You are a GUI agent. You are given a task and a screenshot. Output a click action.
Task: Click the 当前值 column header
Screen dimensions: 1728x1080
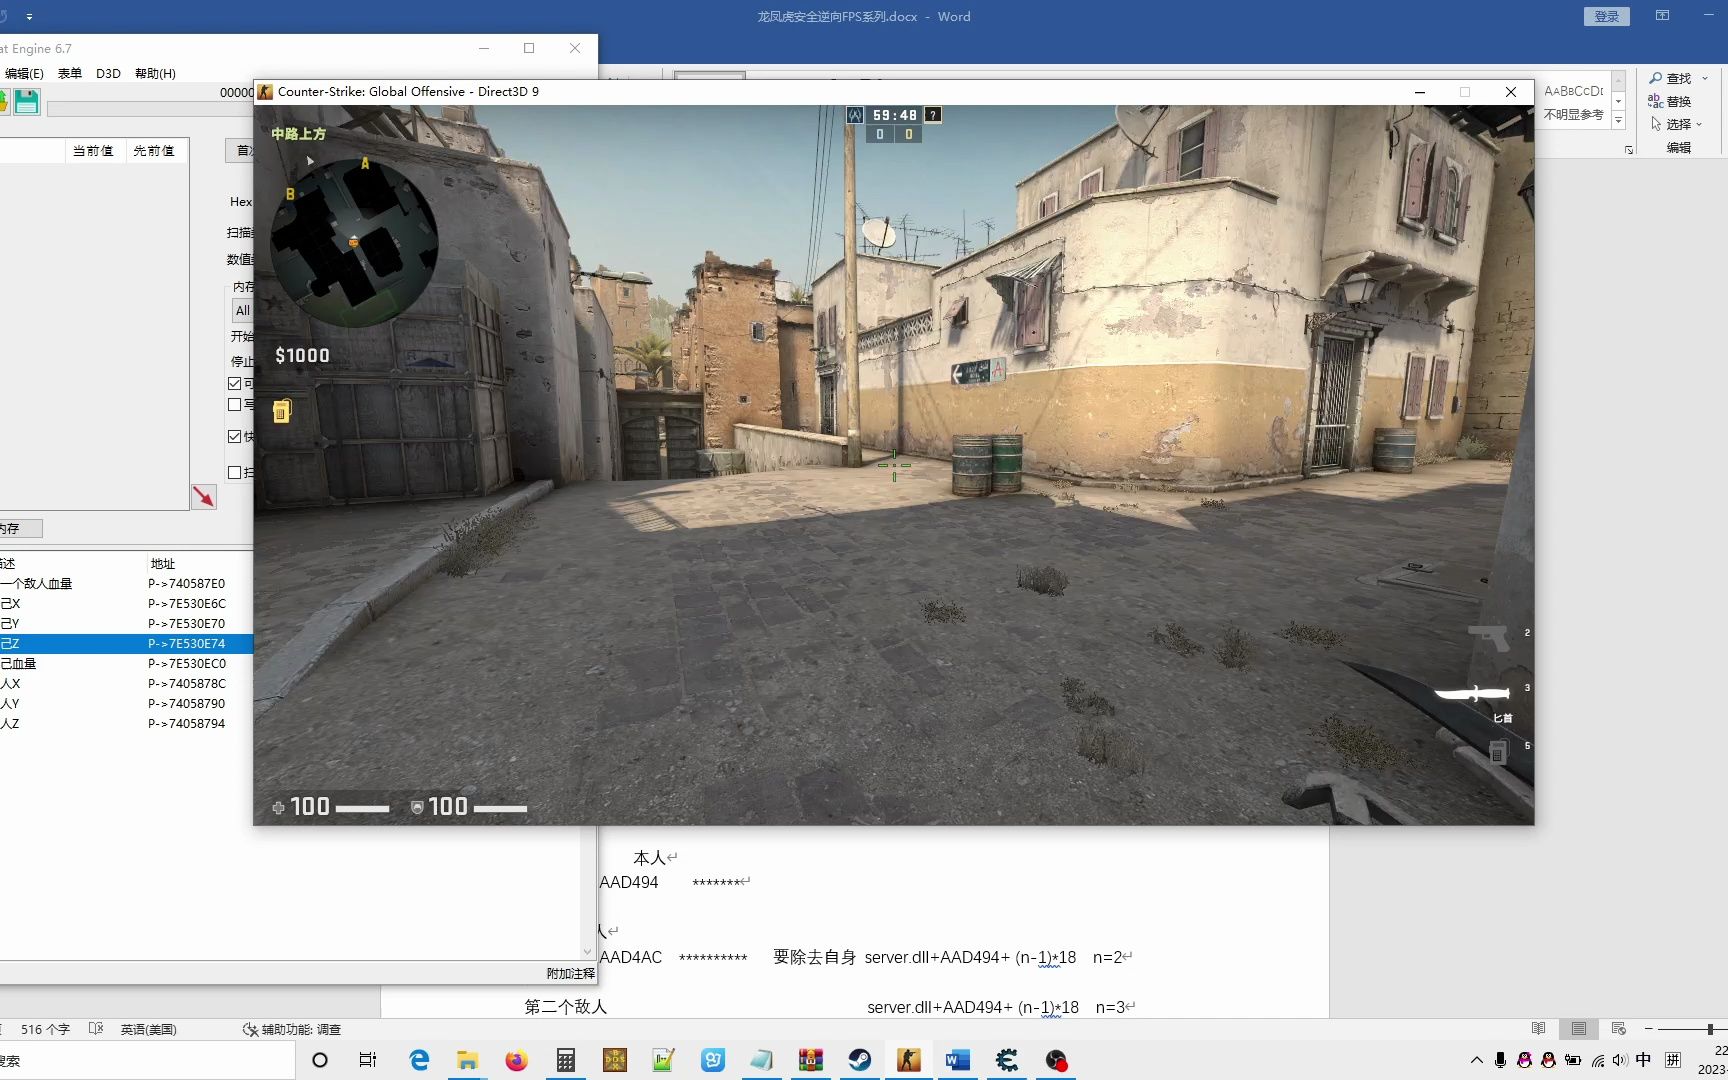[x=93, y=150]
